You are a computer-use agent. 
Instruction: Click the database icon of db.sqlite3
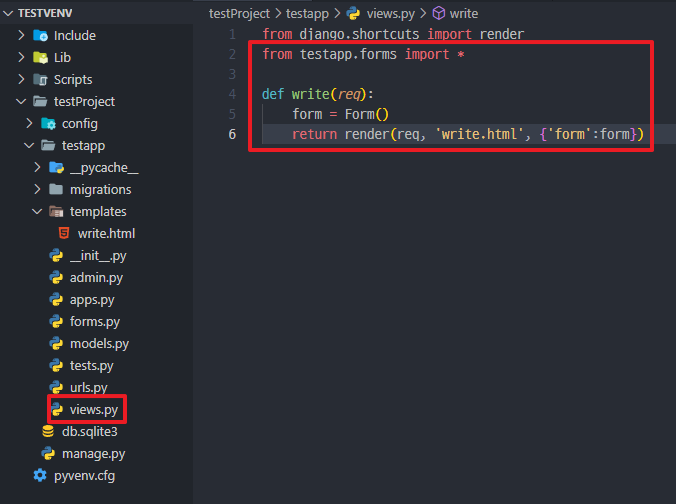(x=48, y=431)
